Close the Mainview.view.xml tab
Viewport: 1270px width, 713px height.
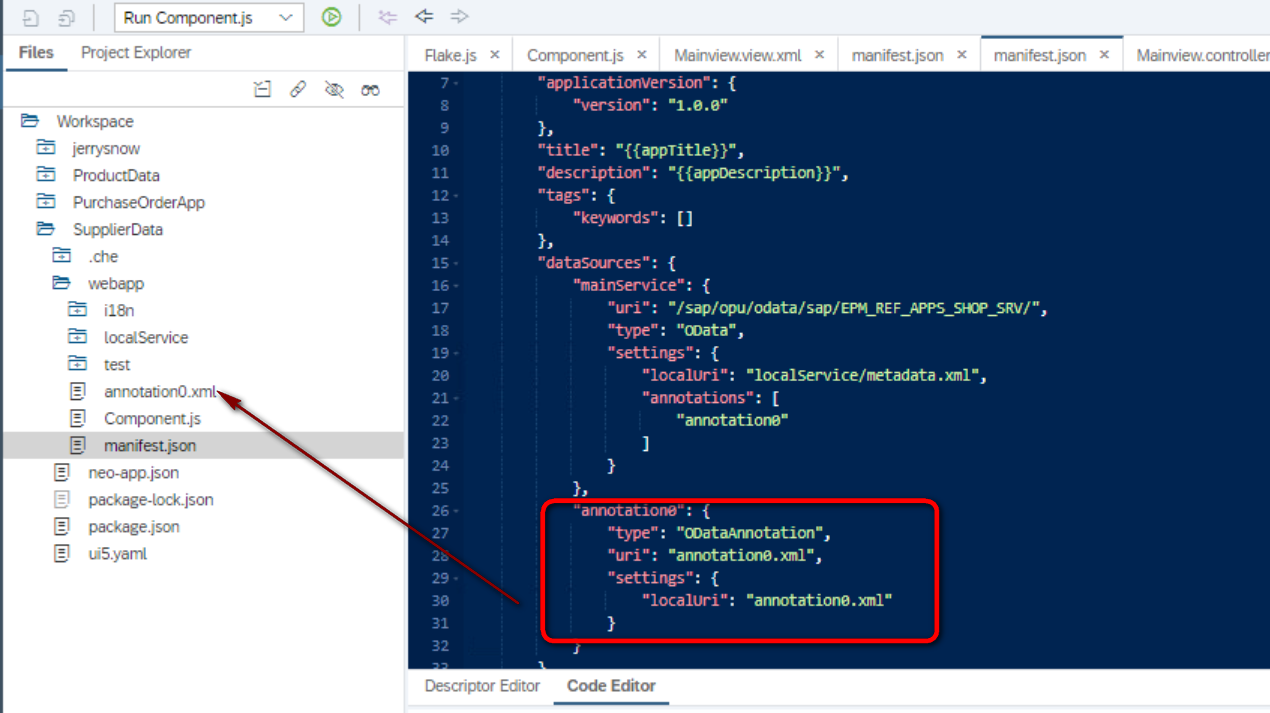pyautogui.click(x=819, y=55)
